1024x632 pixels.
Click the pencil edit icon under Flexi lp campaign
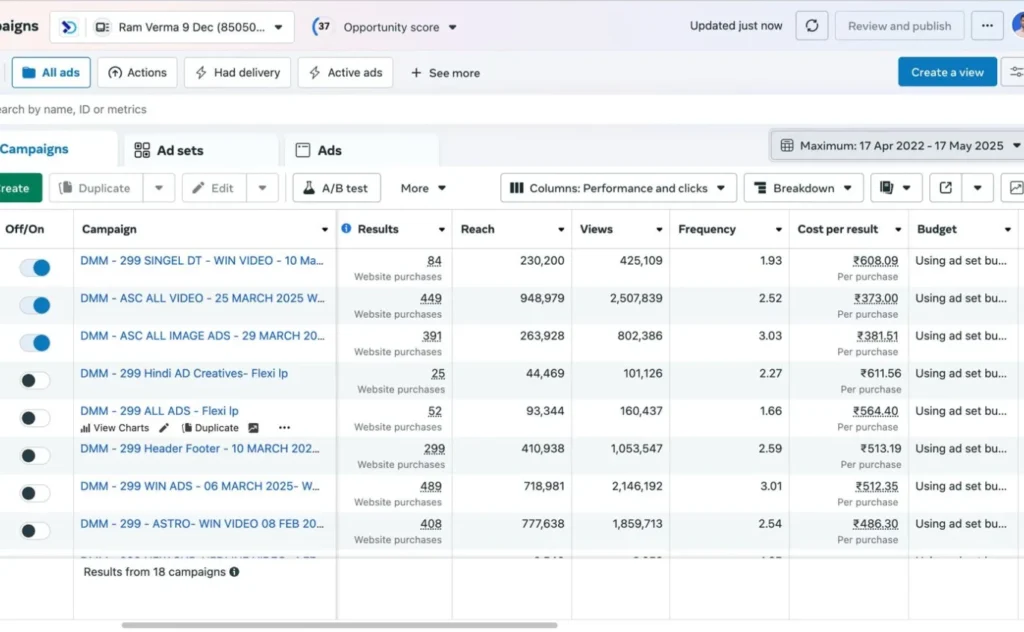tap(164, 428)
